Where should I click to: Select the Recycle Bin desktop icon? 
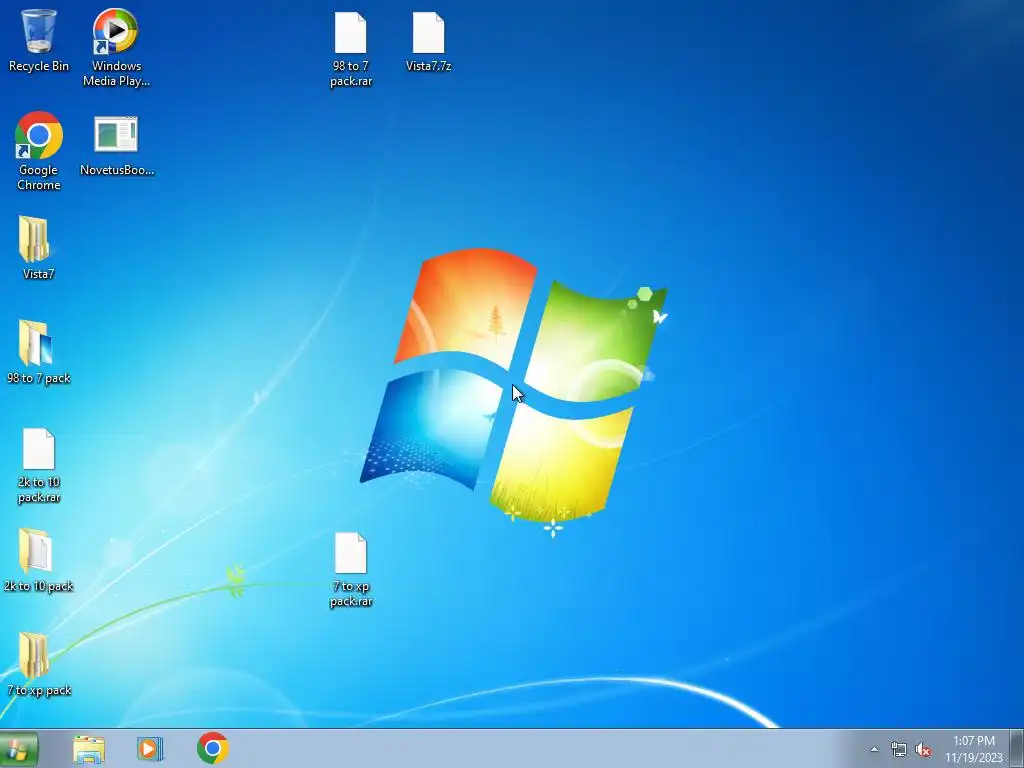pos(39,40)
